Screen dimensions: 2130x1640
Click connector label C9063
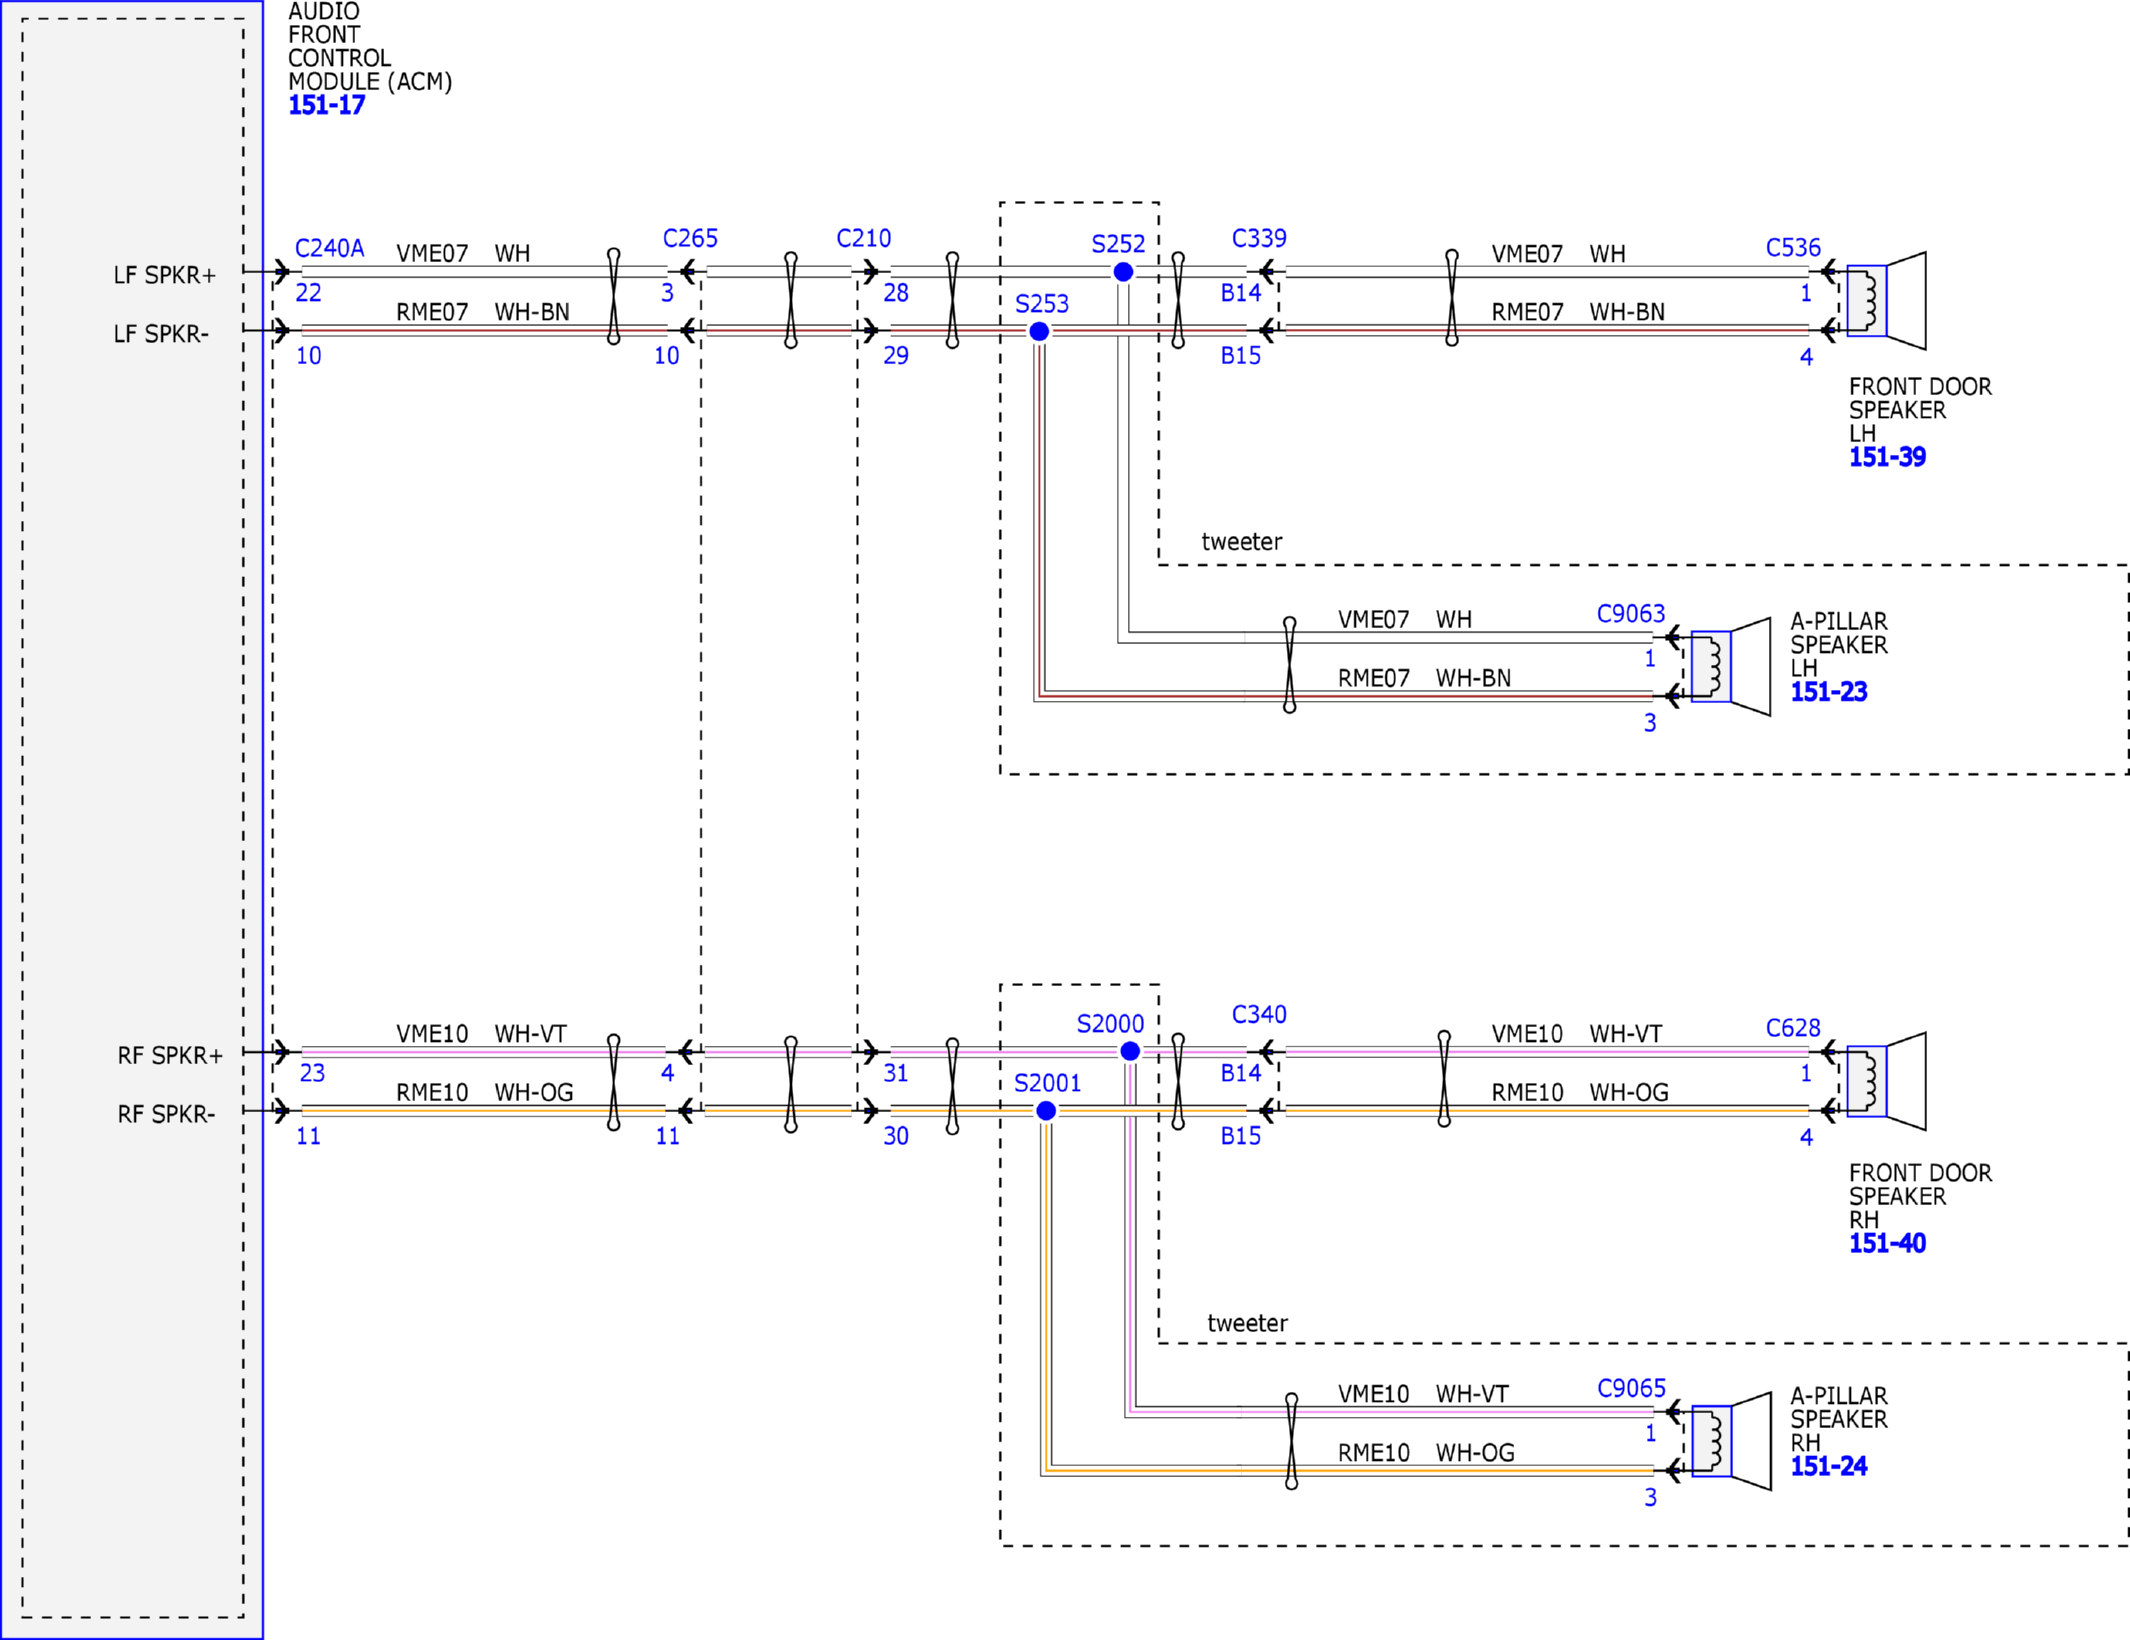tap(1630, 613)
